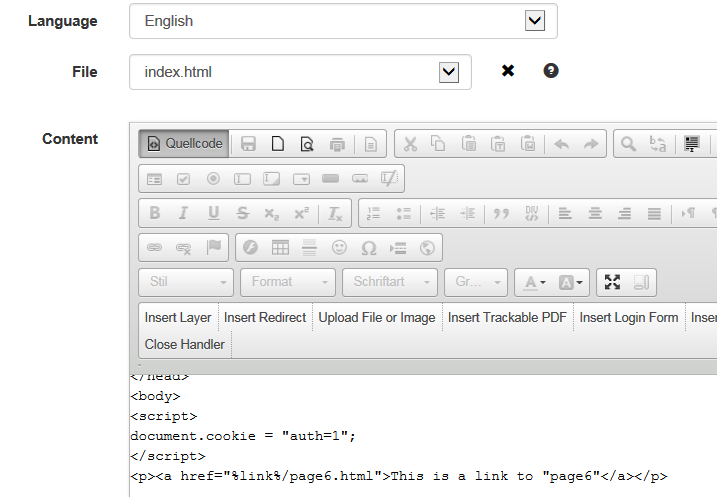Open the background color picker
Screen dimensions: 717x497
pos(570,282)
